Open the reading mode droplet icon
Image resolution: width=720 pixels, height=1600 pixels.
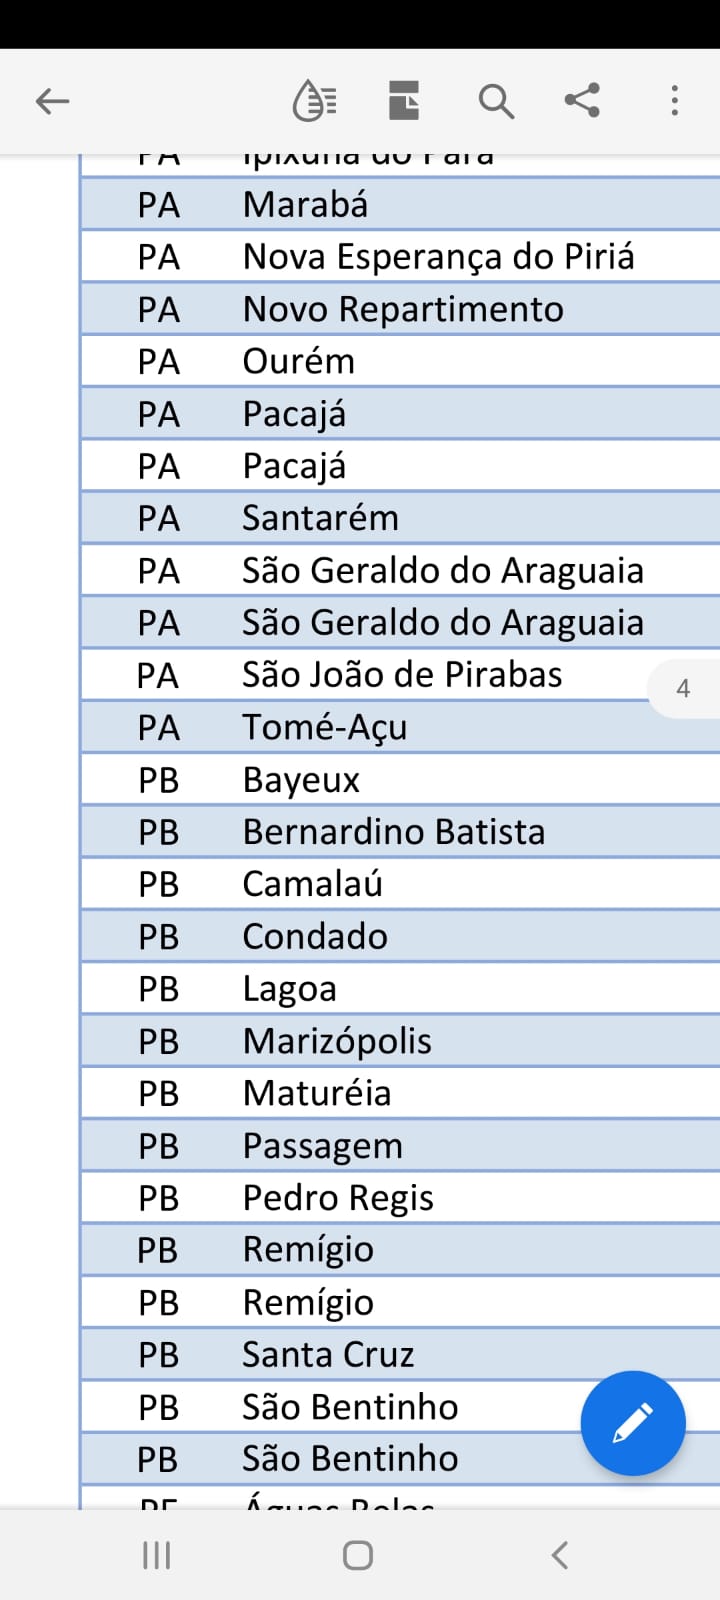[314, 101]
